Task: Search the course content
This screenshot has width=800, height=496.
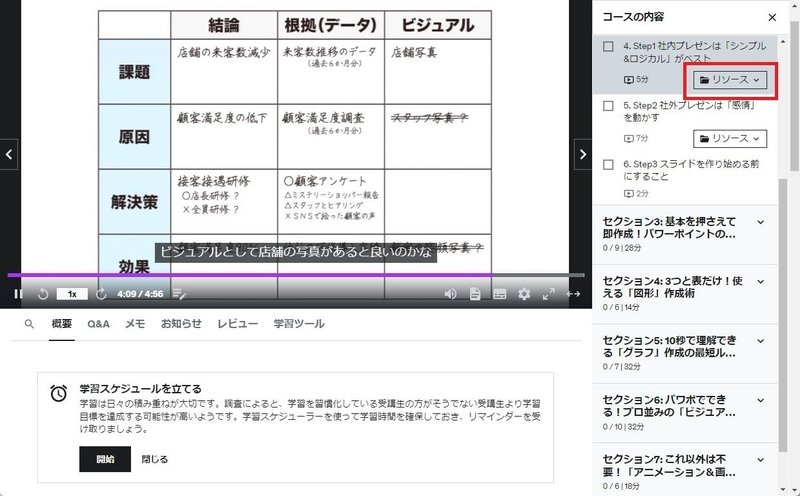Action: pyautogui.click(x=29, y=324)
